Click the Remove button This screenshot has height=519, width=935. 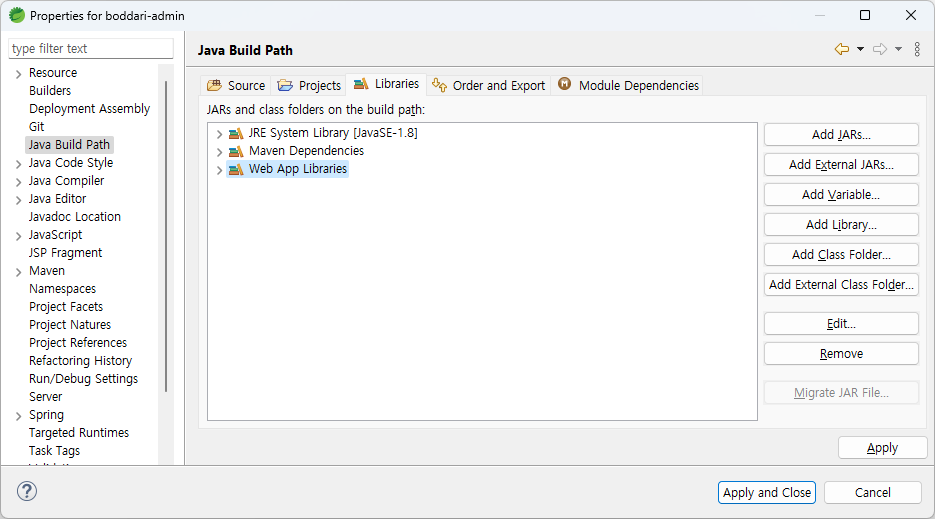[841, 354]
